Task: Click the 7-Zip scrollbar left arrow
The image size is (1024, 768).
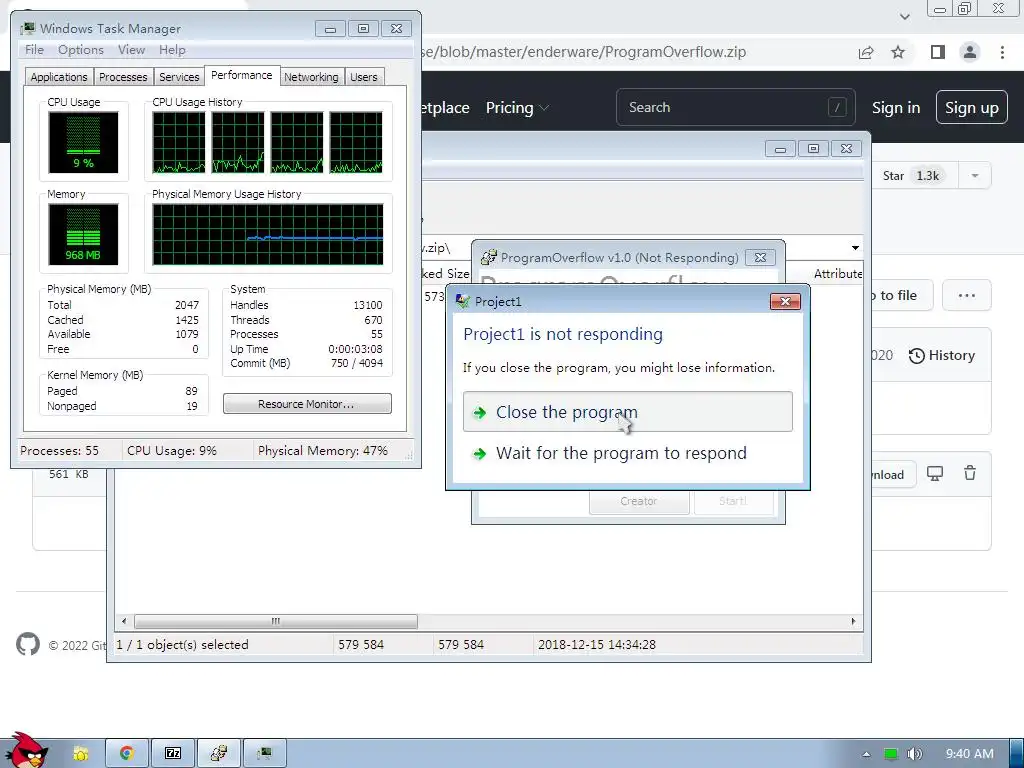Action: [x=123, y=621]
